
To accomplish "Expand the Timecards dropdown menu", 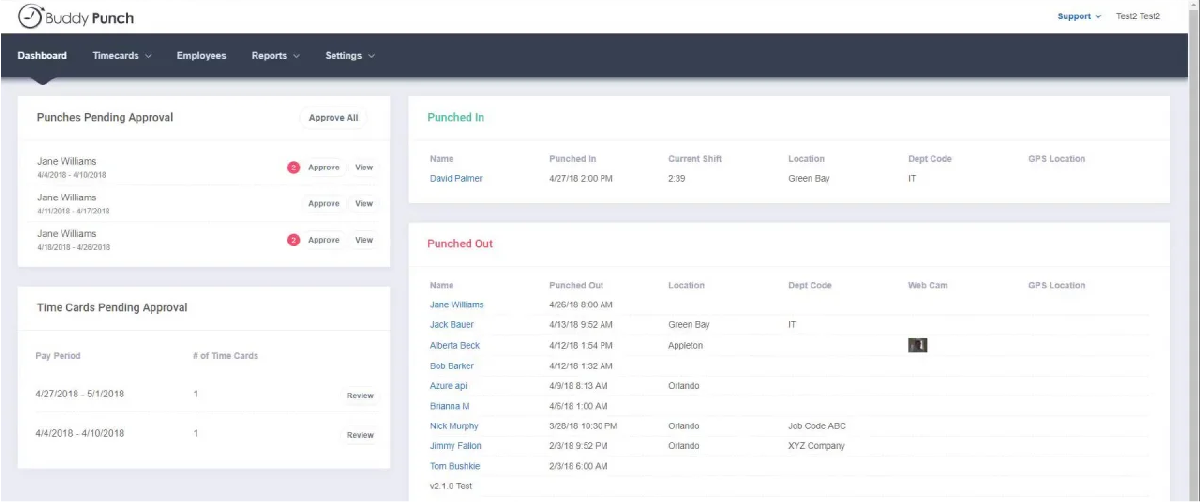I will click(x=122, y=56).
